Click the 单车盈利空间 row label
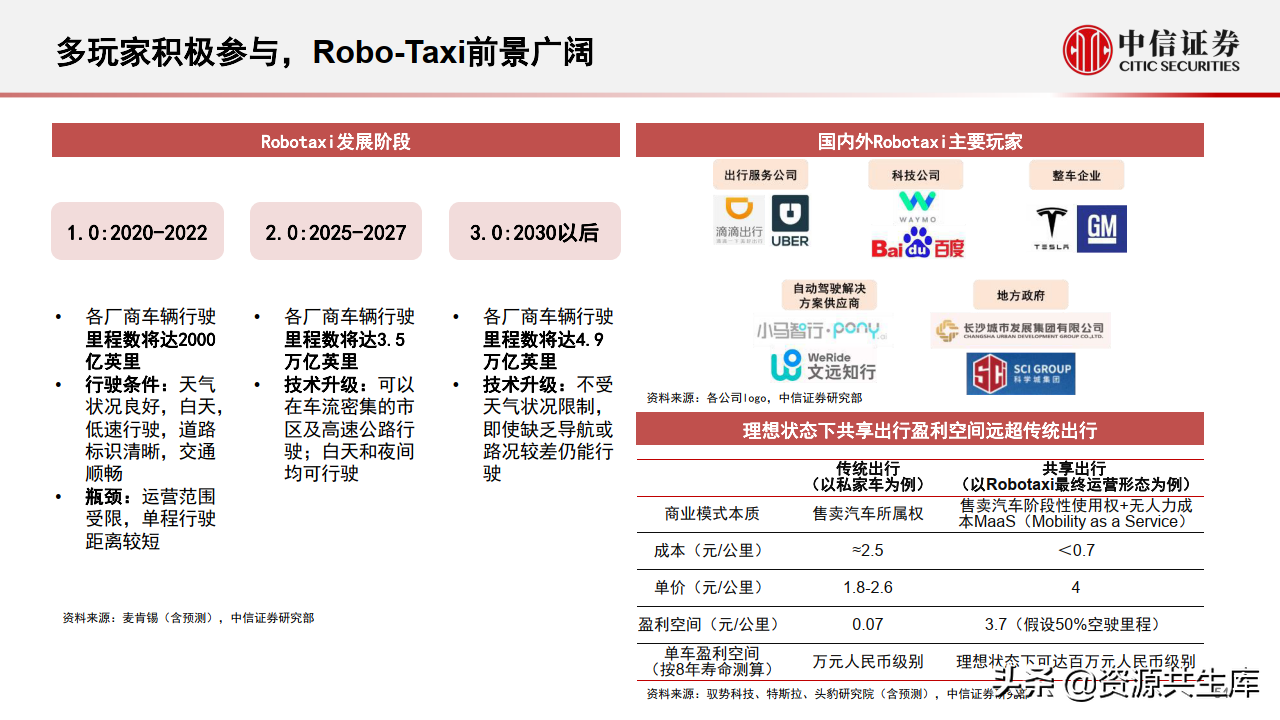 pyautogui.click(x=712, y=661)
